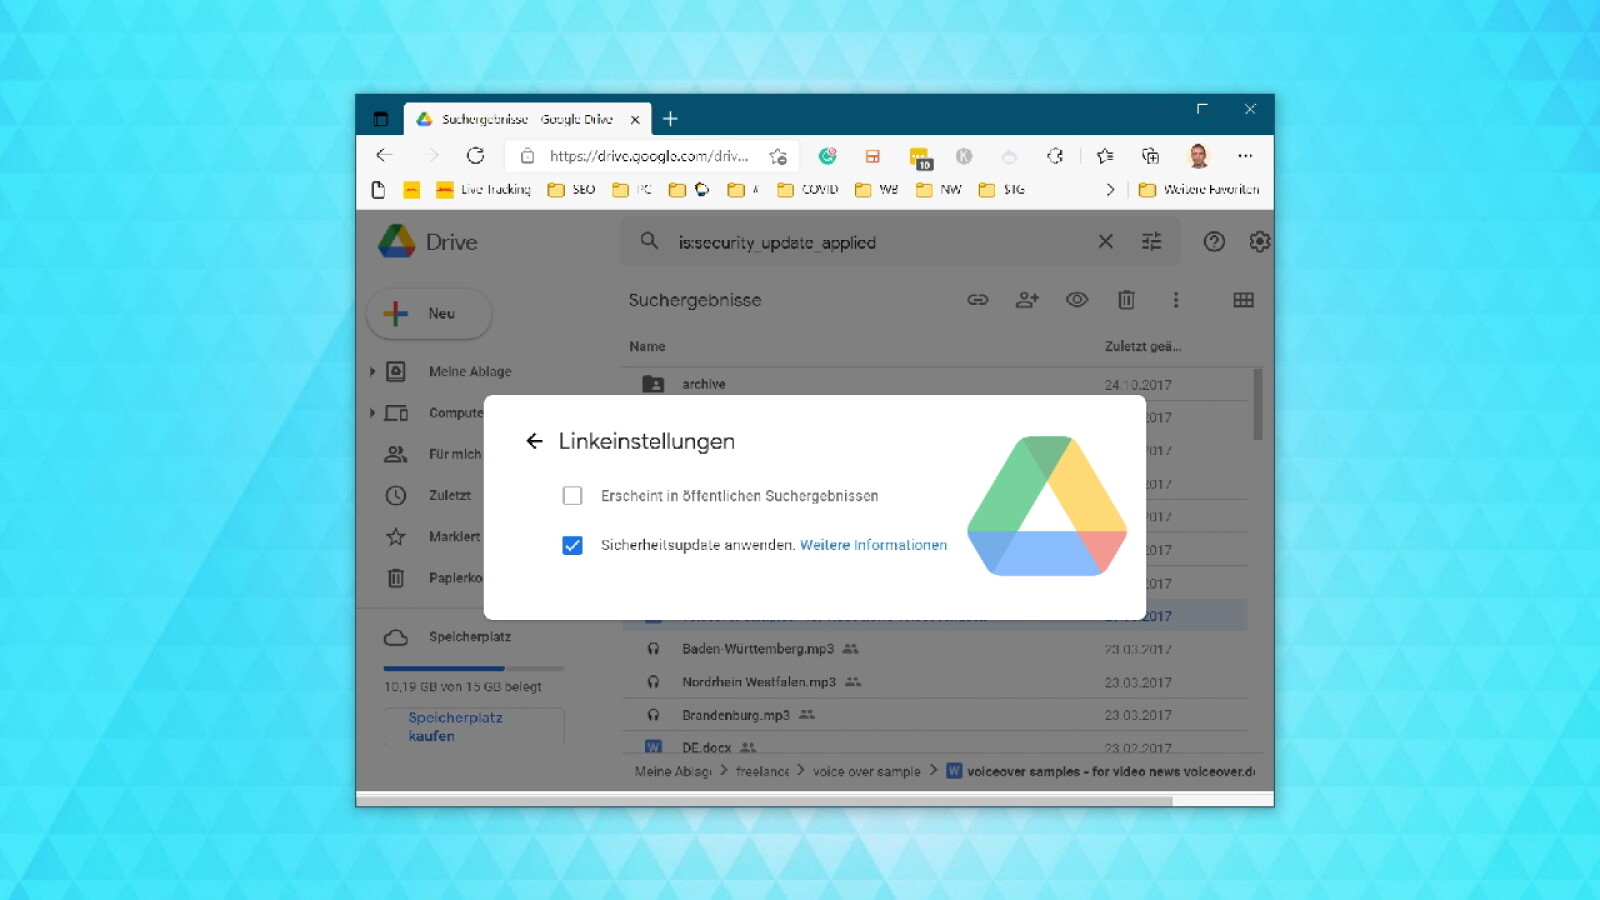The height and width of the screenshot is (900, 1600).
Task: Open Drive settings gear
Action: 1259,241
